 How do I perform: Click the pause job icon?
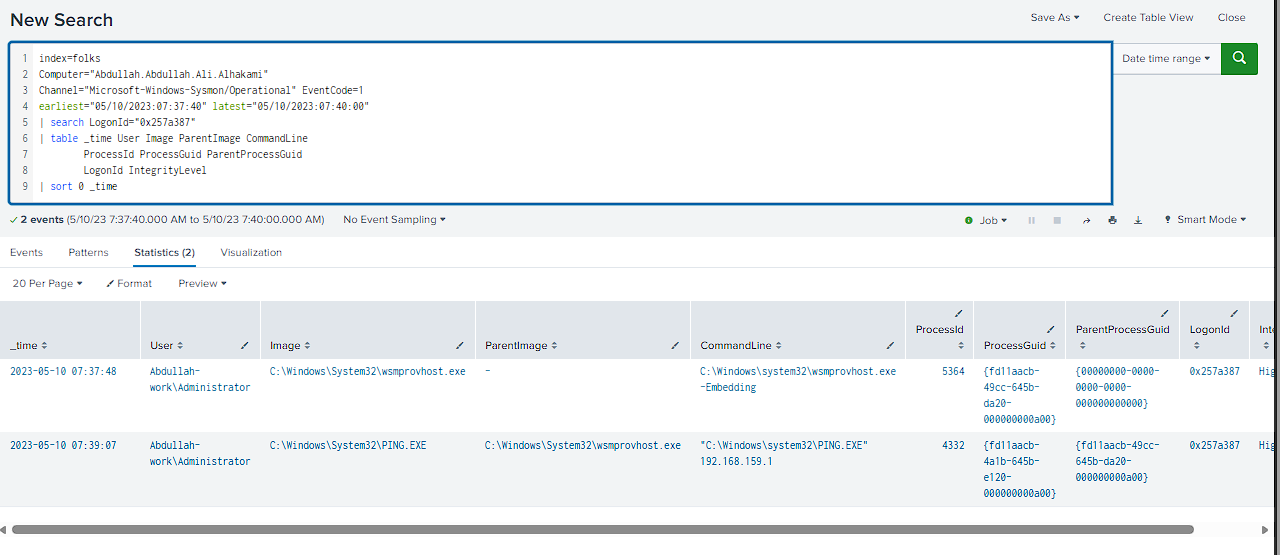[x=1031, y=220]
